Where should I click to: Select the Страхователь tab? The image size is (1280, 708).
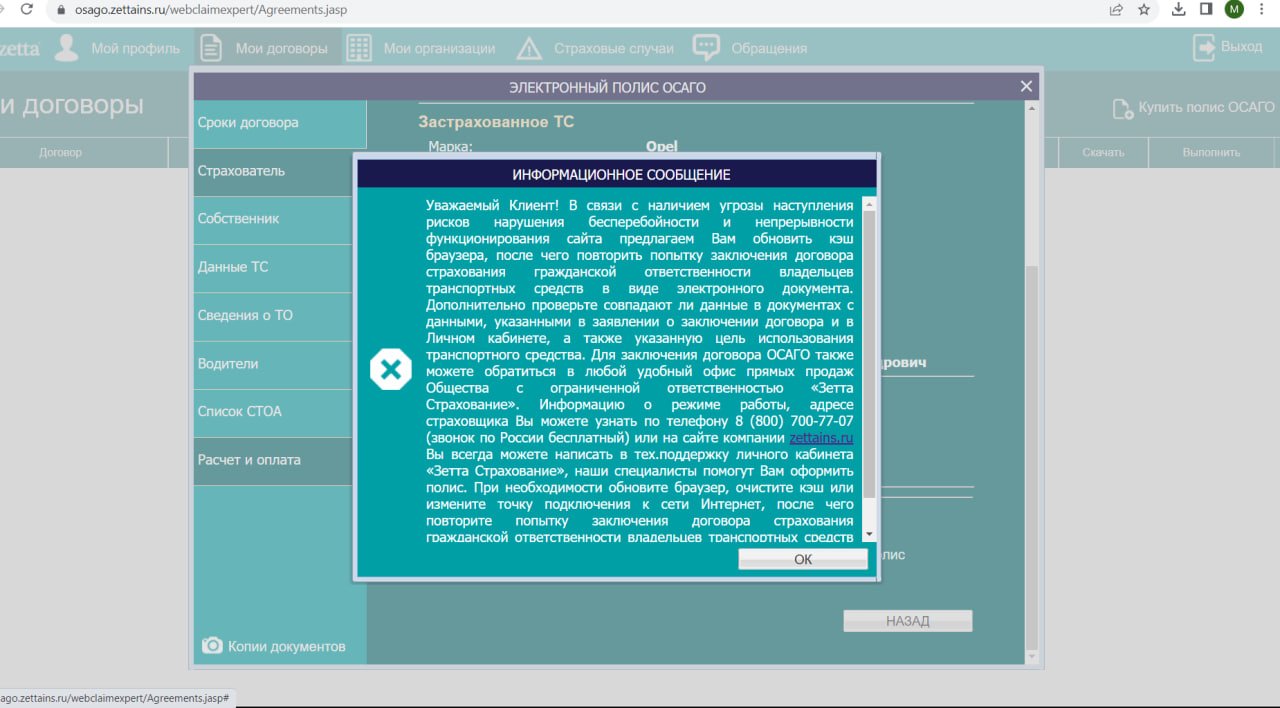click(x=273, y=171)
